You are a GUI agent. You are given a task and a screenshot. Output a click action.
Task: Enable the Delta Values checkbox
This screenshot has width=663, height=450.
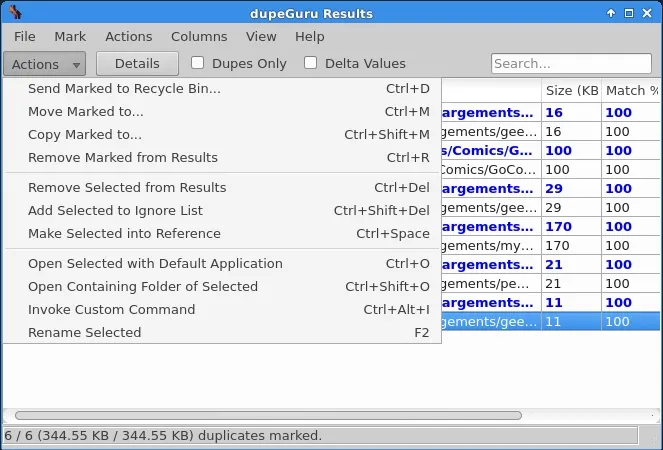coord(311,63)
